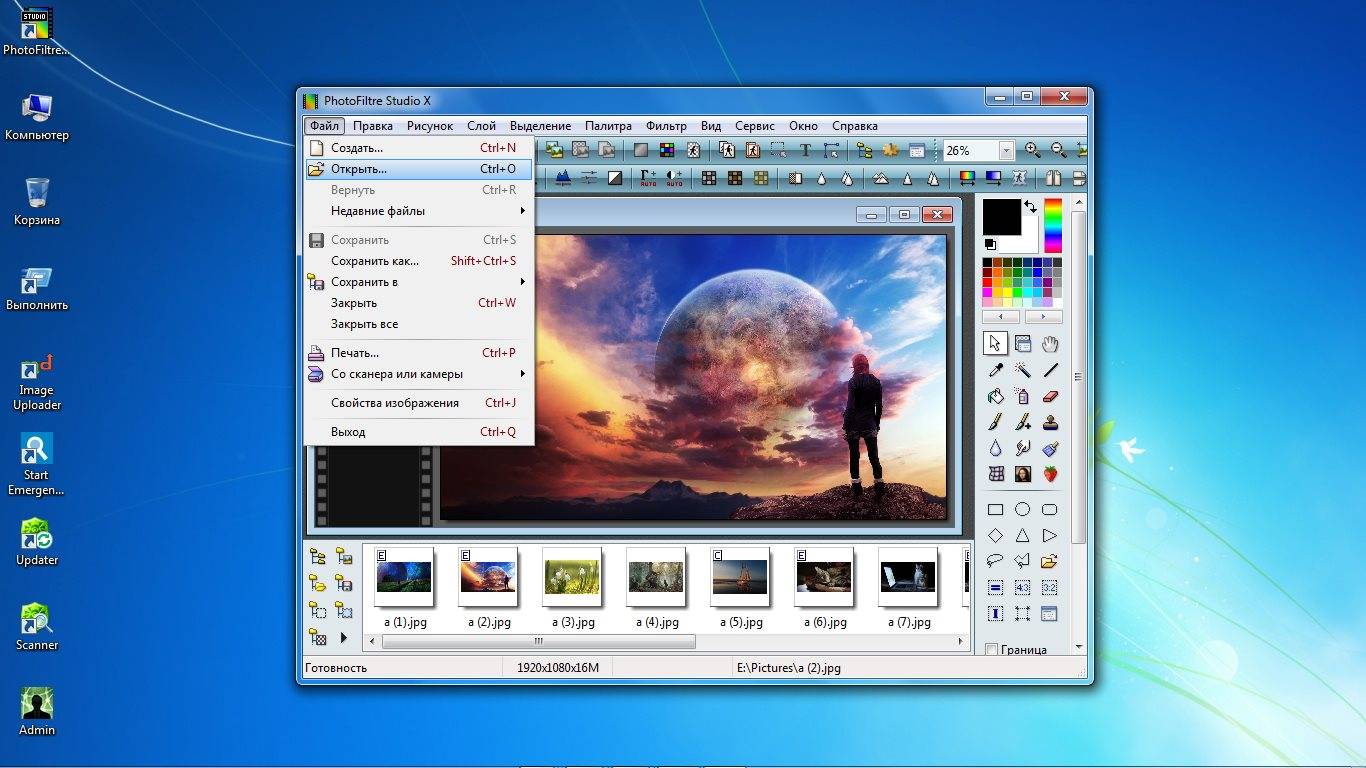Expand the Сохранить в submenu
Image resolution: width=1366 pixels, height=768 pixels.
point(418,282)
